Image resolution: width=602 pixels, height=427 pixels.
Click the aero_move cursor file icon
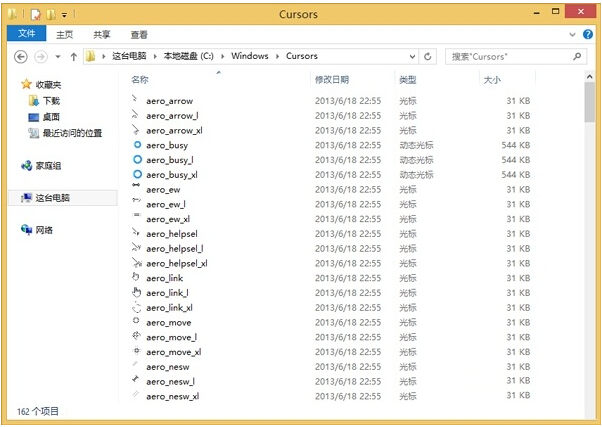coord(136,322)
